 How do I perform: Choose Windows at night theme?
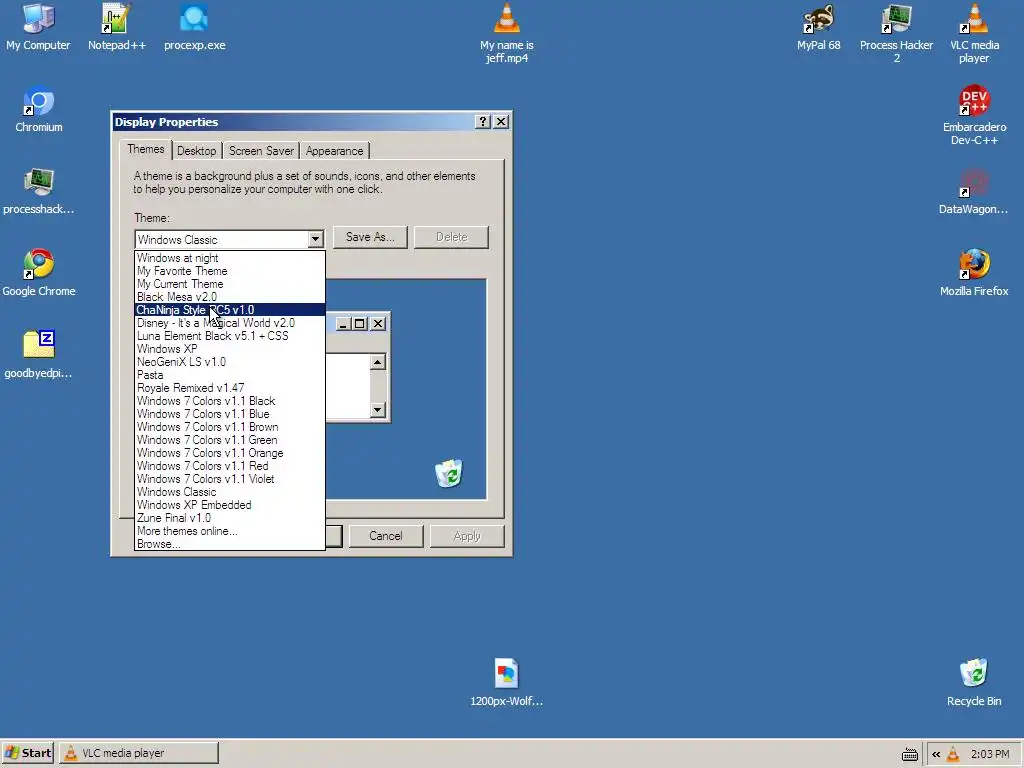point(230,258)
